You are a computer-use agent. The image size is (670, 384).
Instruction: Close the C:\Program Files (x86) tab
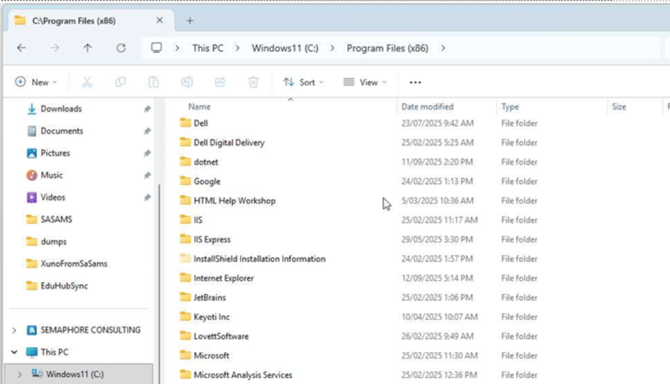159,21
